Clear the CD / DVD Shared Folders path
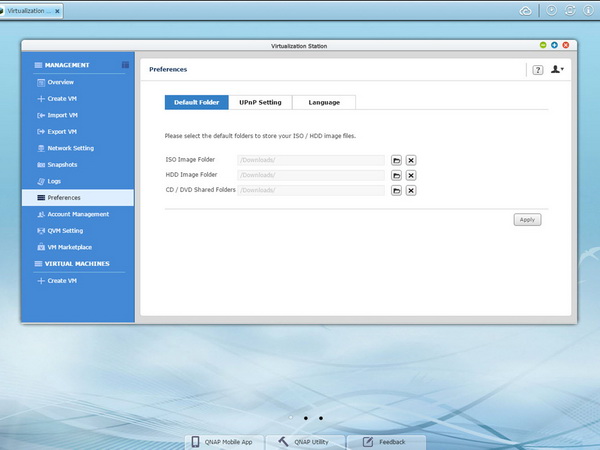 [x=411, y=191]
